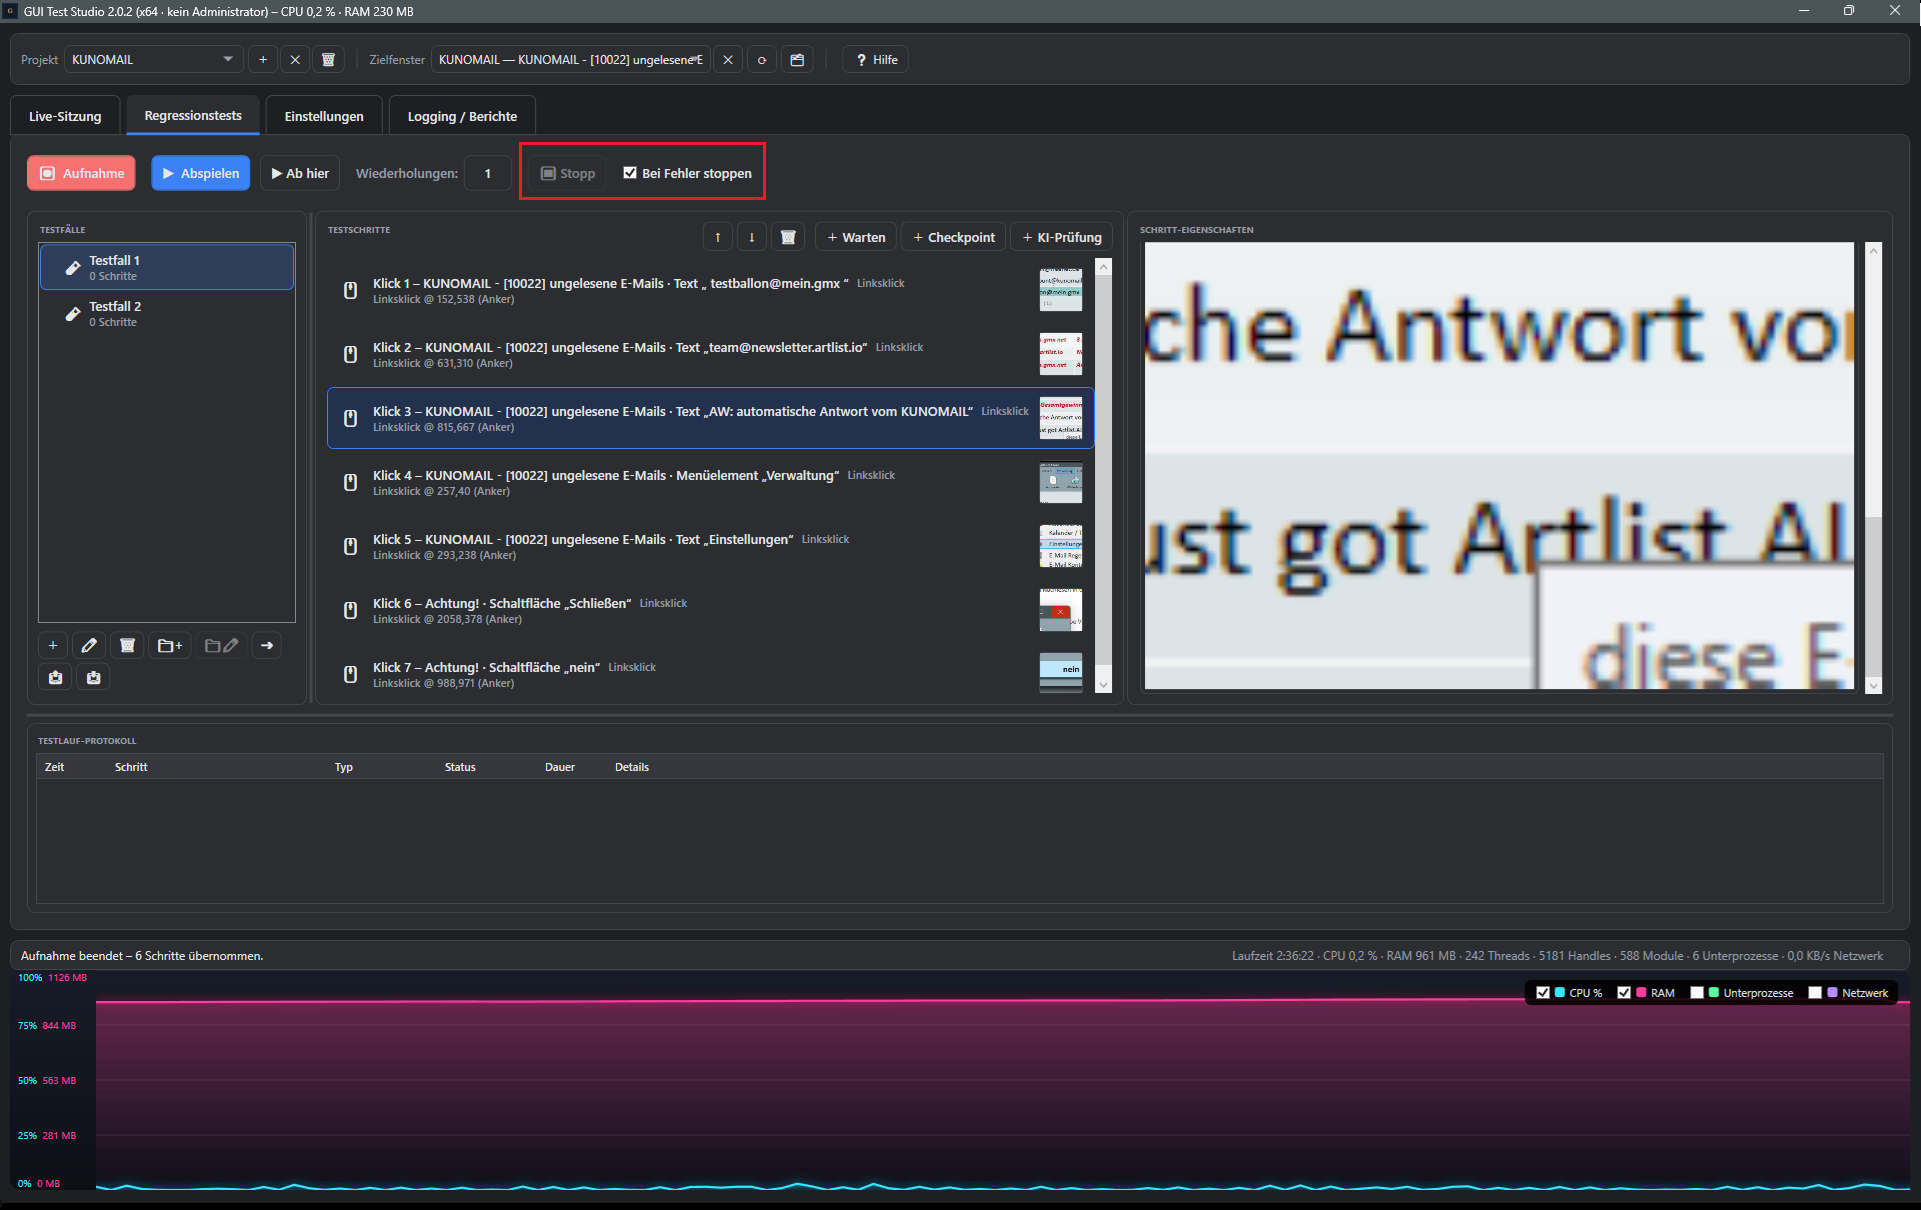Click pencil icon of Testfall 1
1921x1210 pixels.
coord(73,268)
